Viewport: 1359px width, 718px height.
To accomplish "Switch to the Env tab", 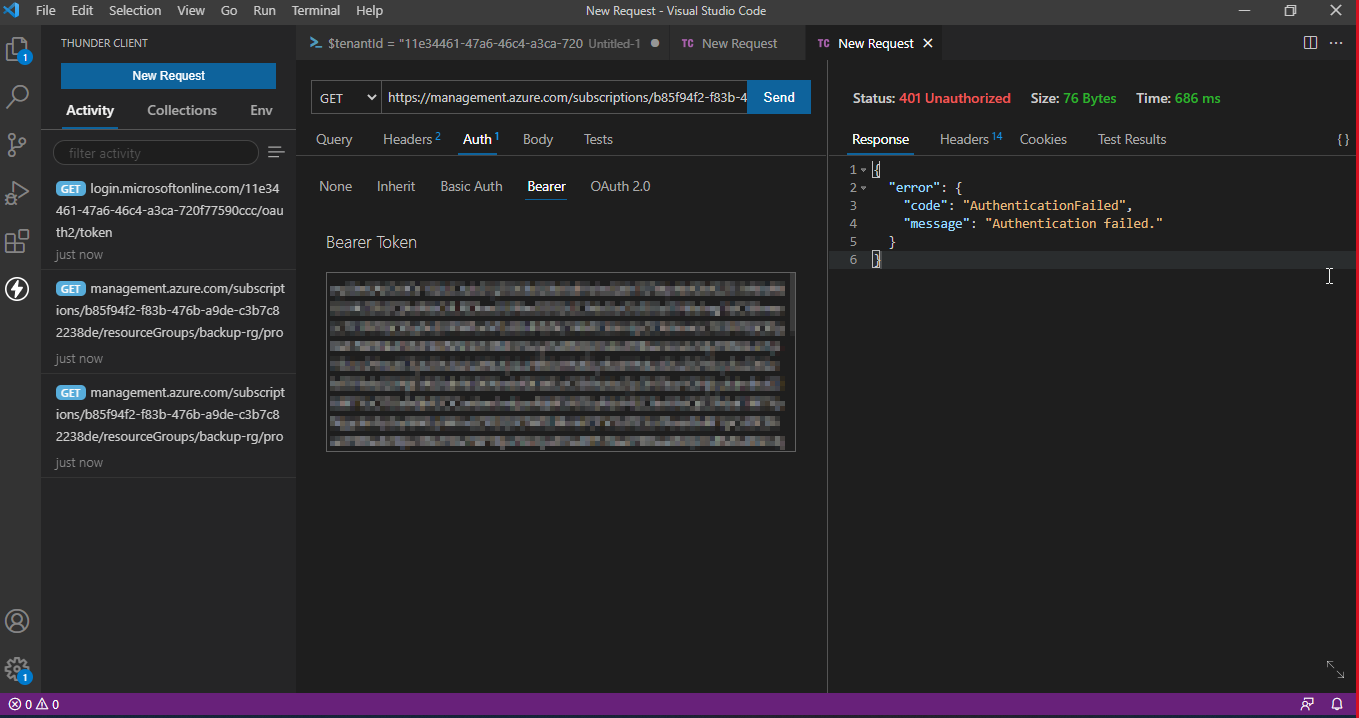I will (261, 110).
